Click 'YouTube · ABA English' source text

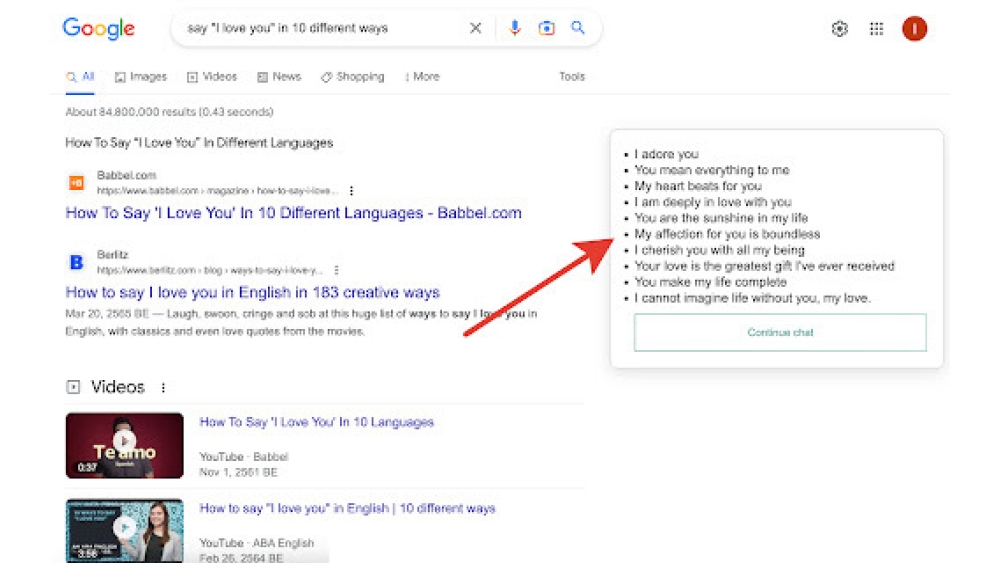click(256, 543)
